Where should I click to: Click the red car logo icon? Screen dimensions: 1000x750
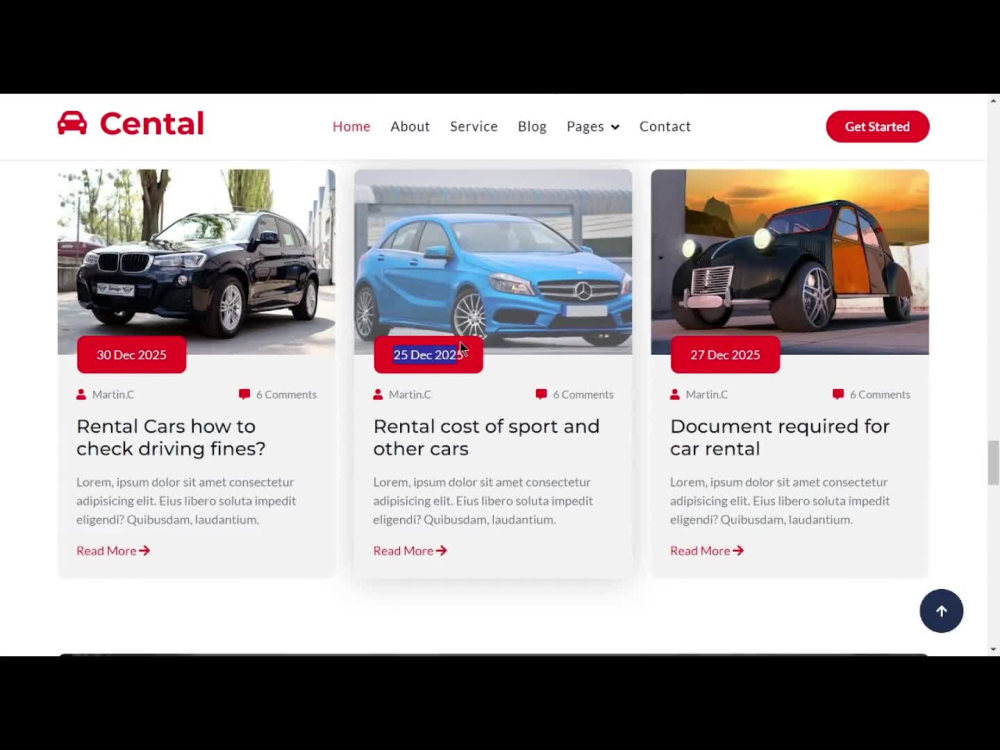point(72,123)
